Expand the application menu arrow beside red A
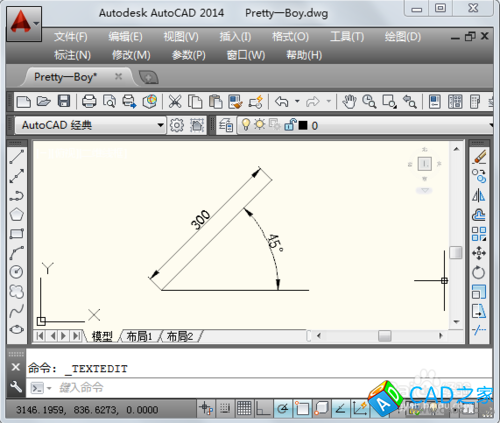 point(36,24)
